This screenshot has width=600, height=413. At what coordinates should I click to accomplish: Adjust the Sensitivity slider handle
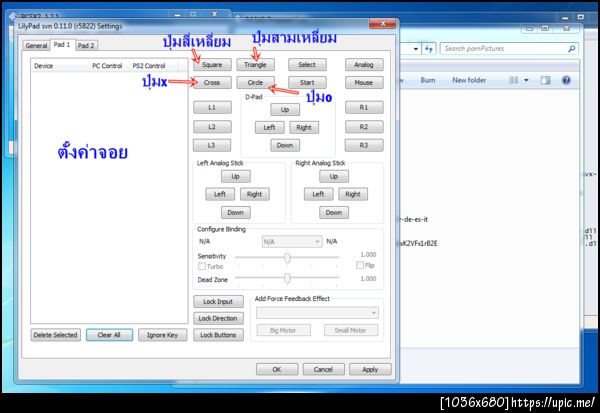pyautogui.click(x=287, y=258)
